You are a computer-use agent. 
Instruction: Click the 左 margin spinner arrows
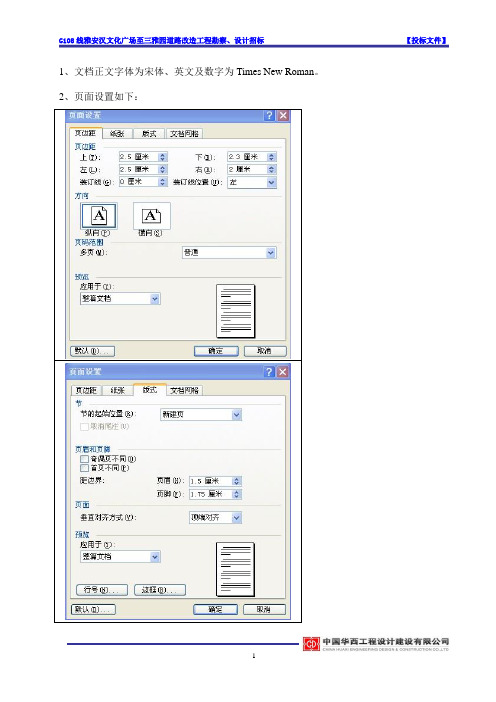pyautogui.click(x=163, y=170)
